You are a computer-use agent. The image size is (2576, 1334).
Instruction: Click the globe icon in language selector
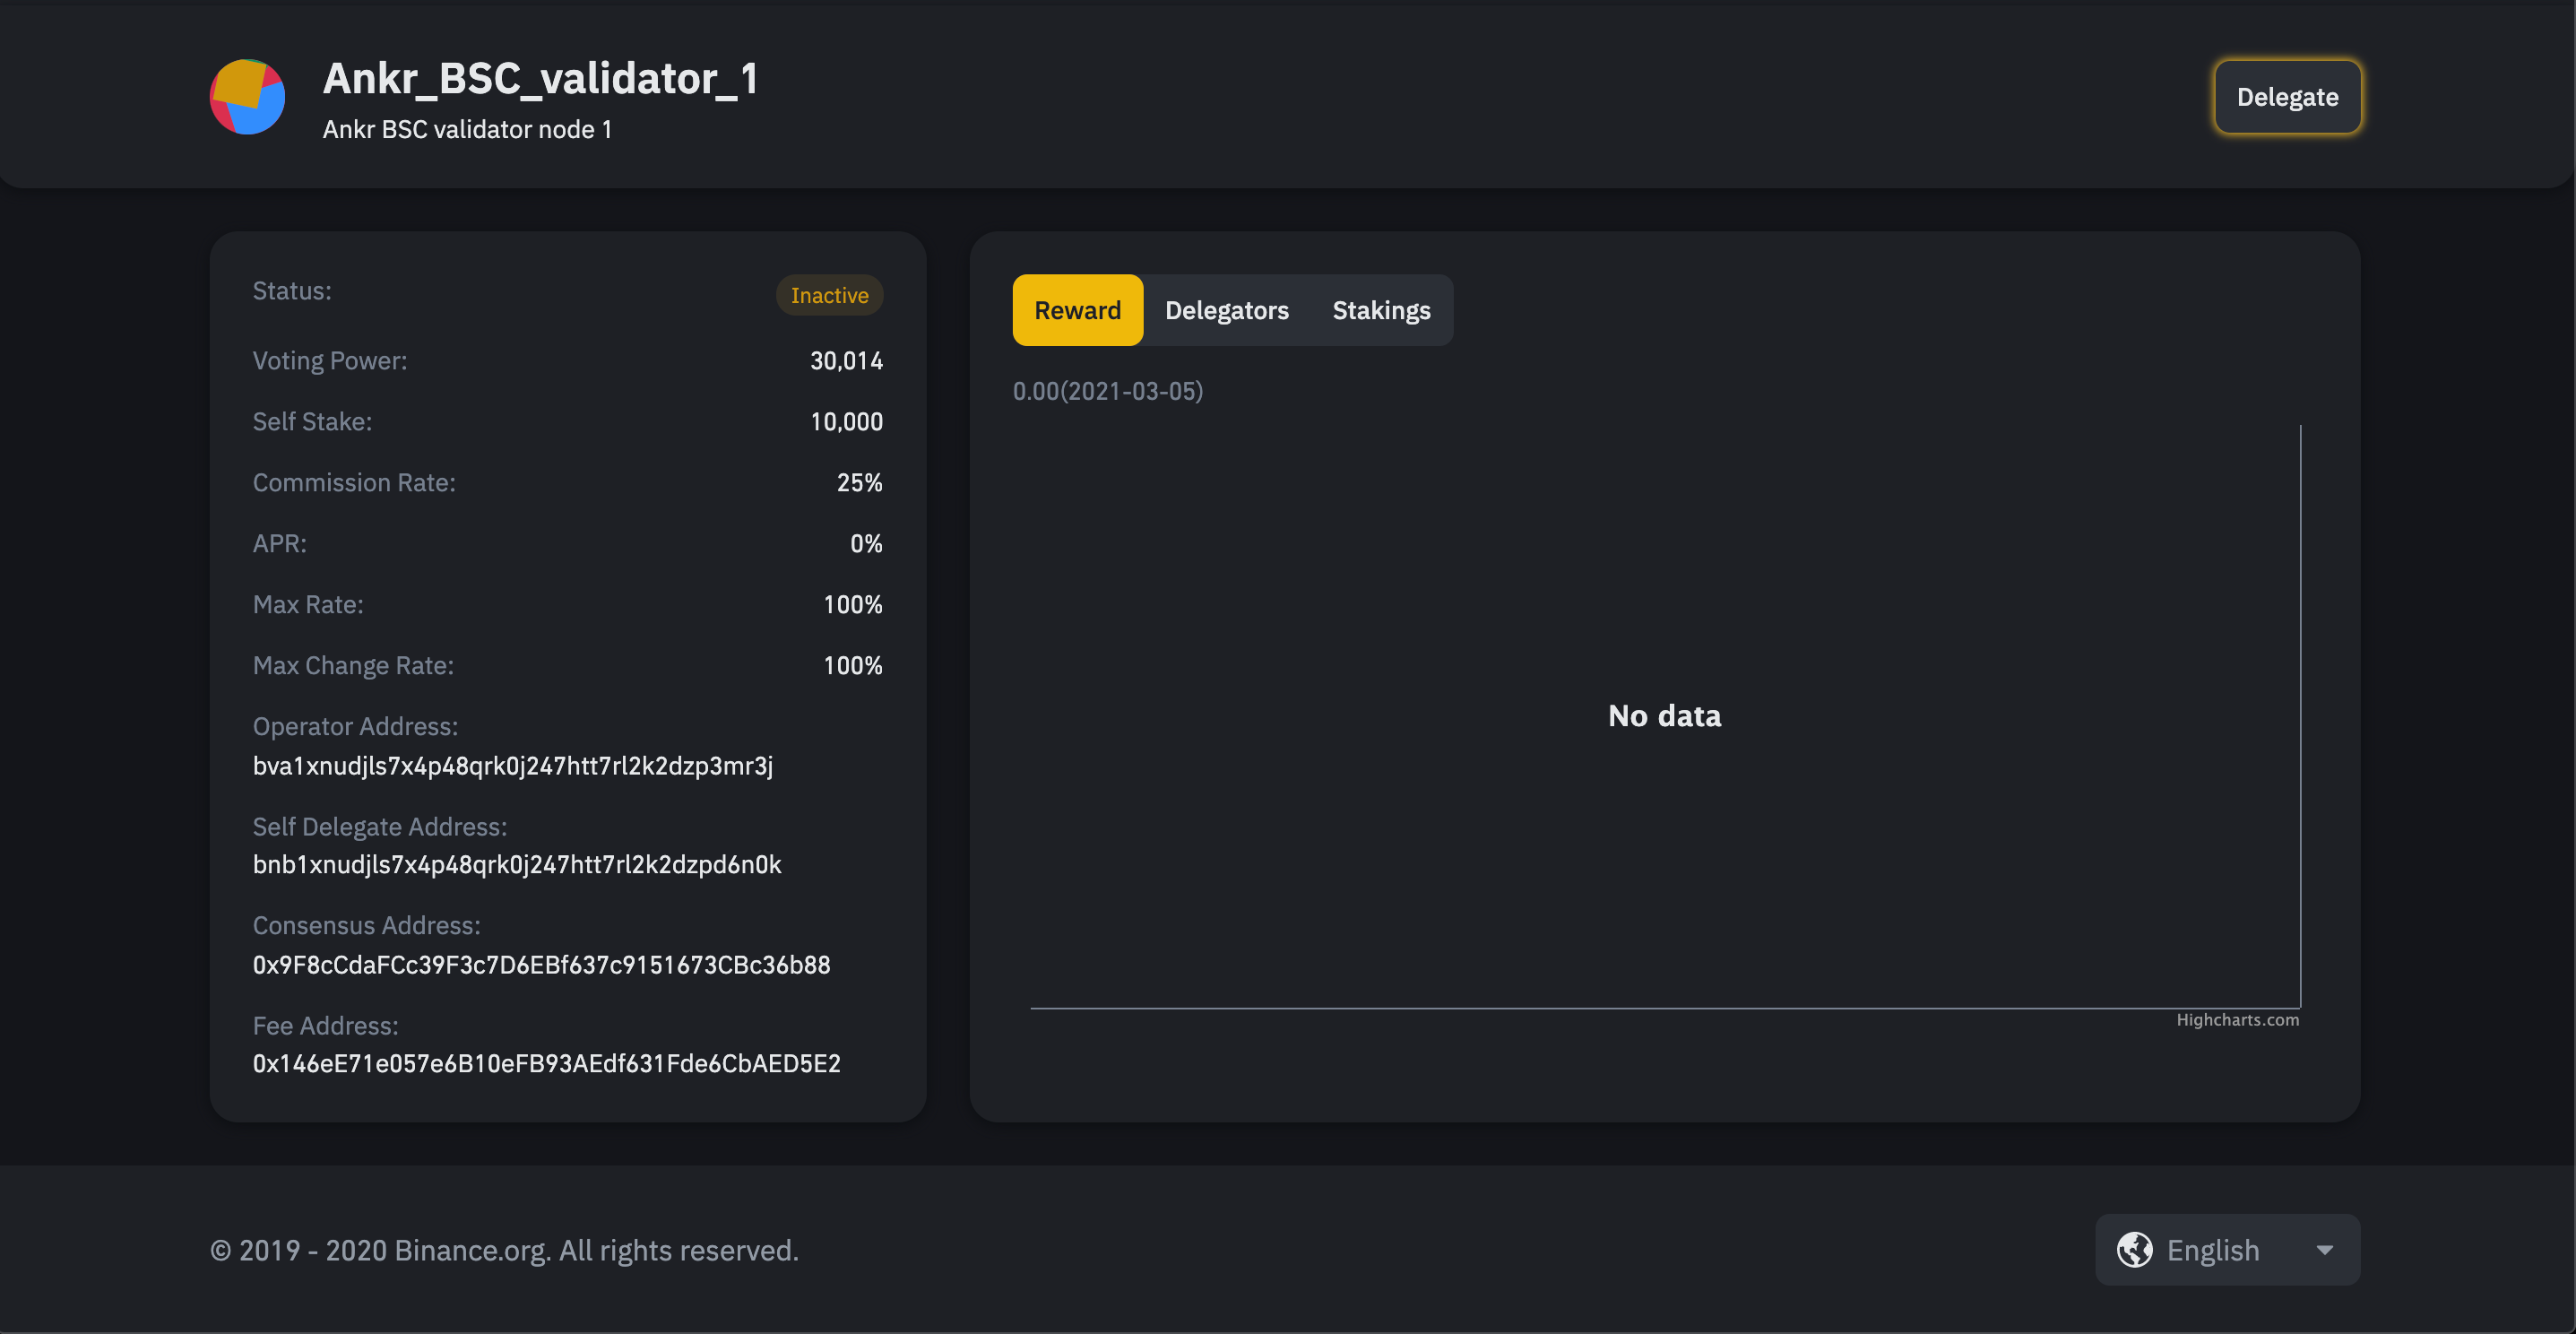[x=2134, y=1249]
